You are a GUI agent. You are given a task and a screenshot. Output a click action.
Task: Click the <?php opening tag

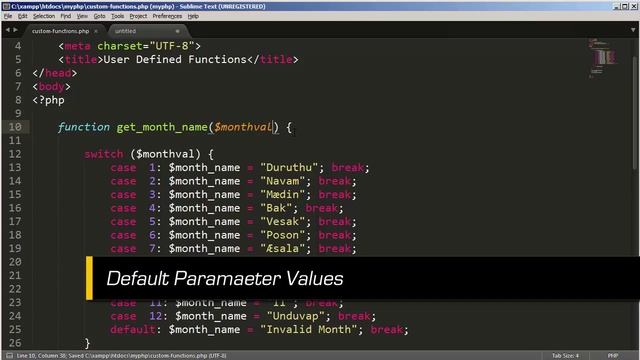coord(48,100)
